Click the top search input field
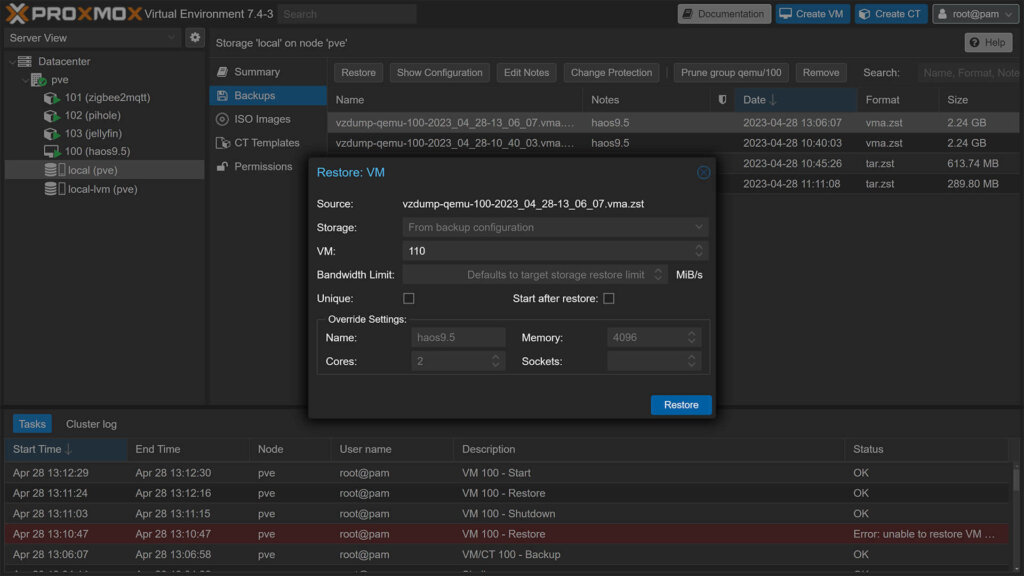Image resolution: width=1024 pixels, height=576 pixels. [347, 13]
